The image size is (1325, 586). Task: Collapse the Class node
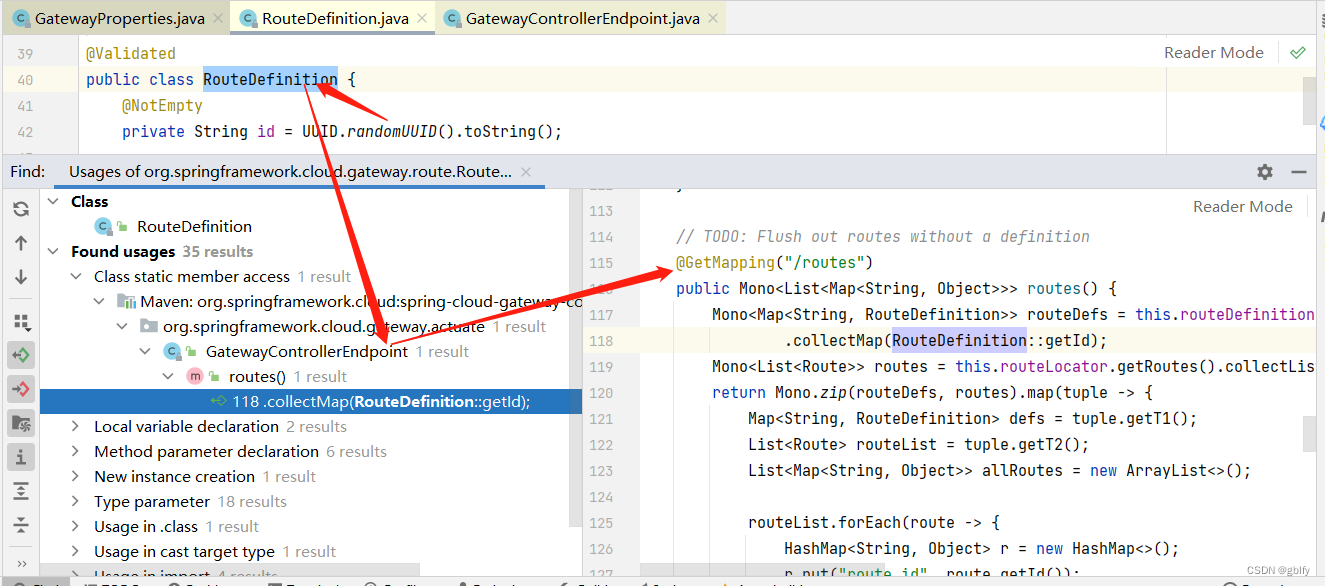[x=54, y=201]
